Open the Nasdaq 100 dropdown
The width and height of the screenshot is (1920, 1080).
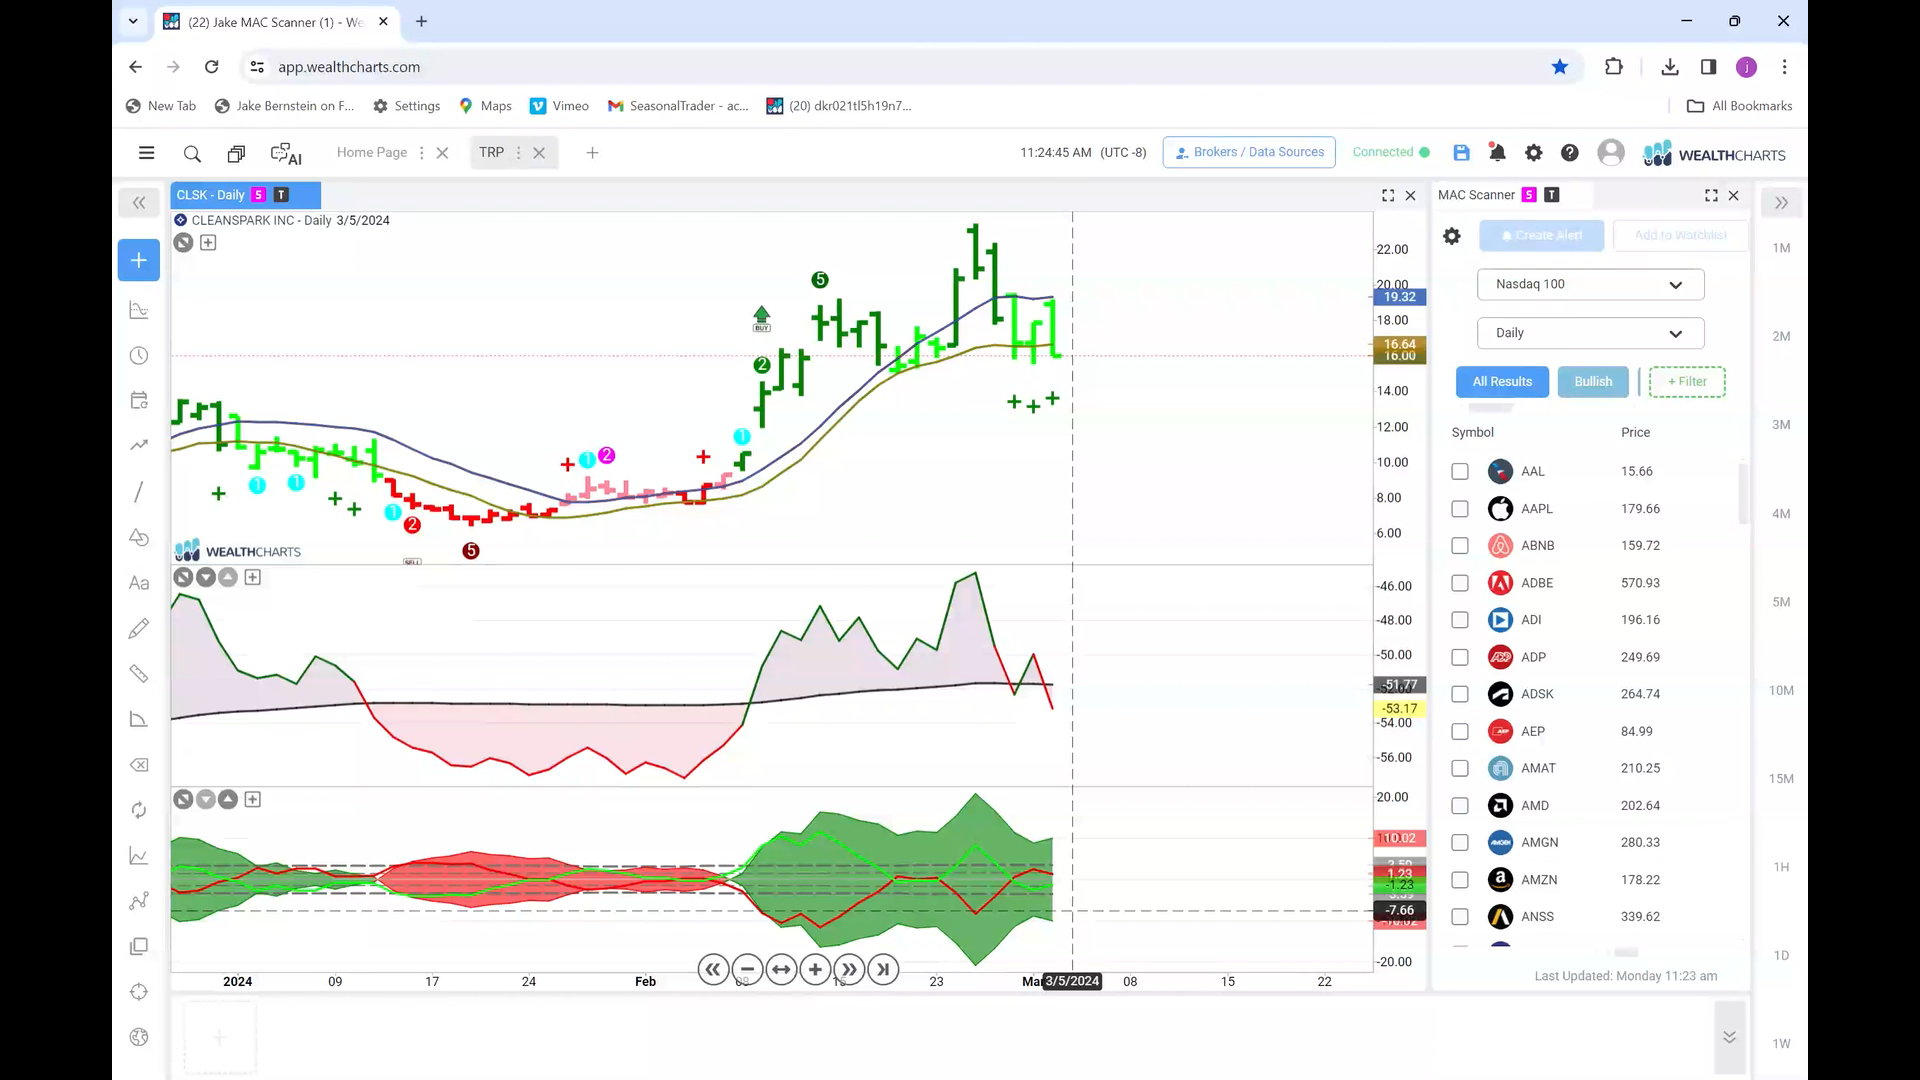tap(1590, 284)
